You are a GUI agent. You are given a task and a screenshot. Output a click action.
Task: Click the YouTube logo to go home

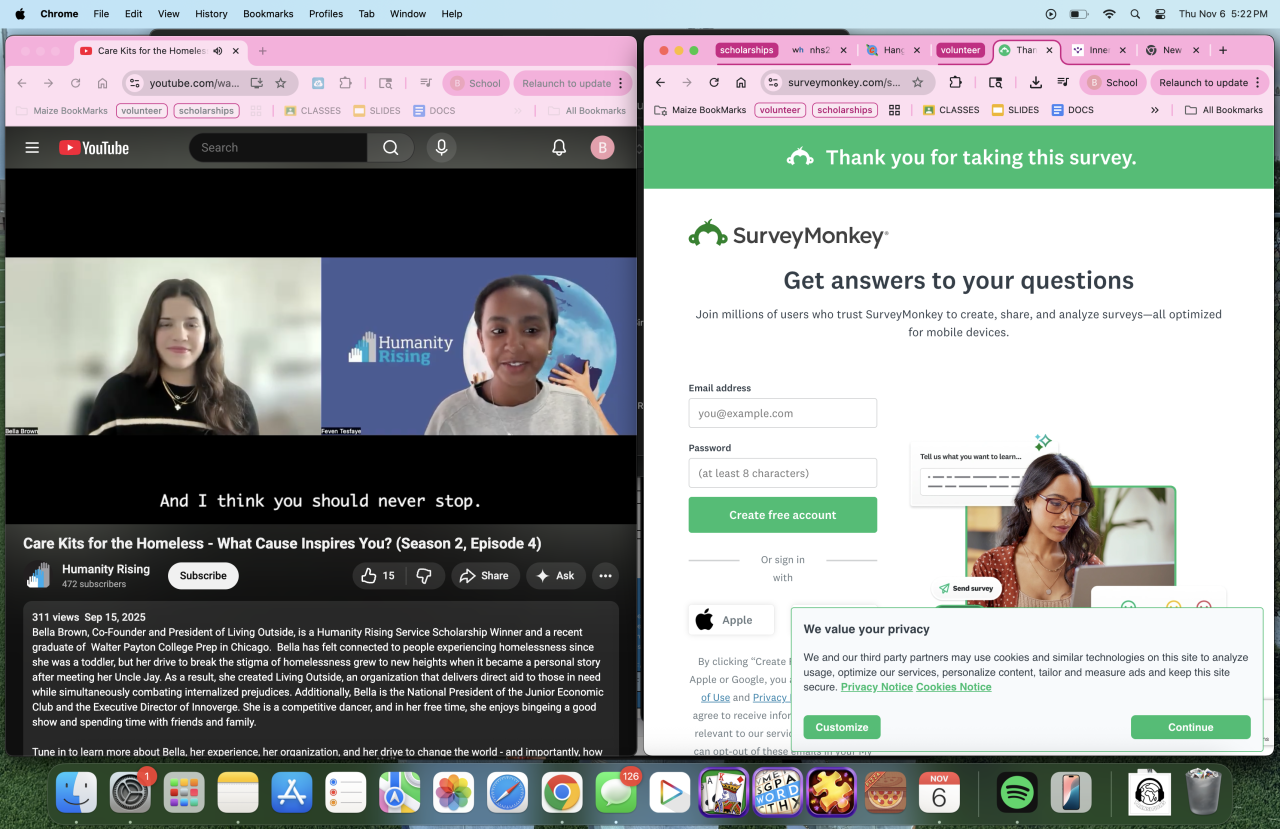coord(94,148)
